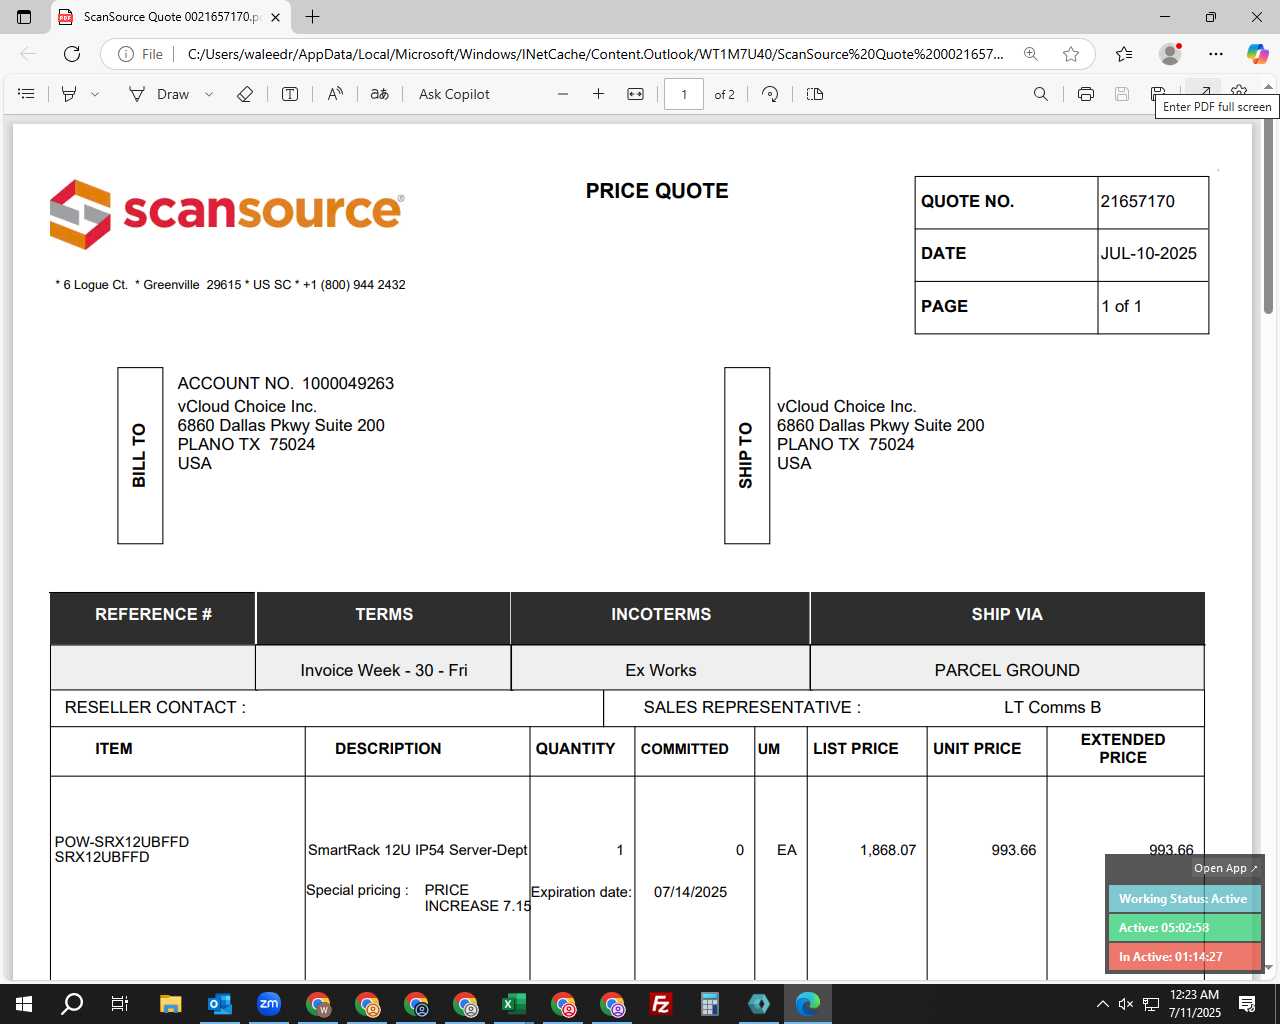Close the ScanSource Quote tab
Image resolution: width=1280 pixels, height=1024 pixels.
[275, 17]
